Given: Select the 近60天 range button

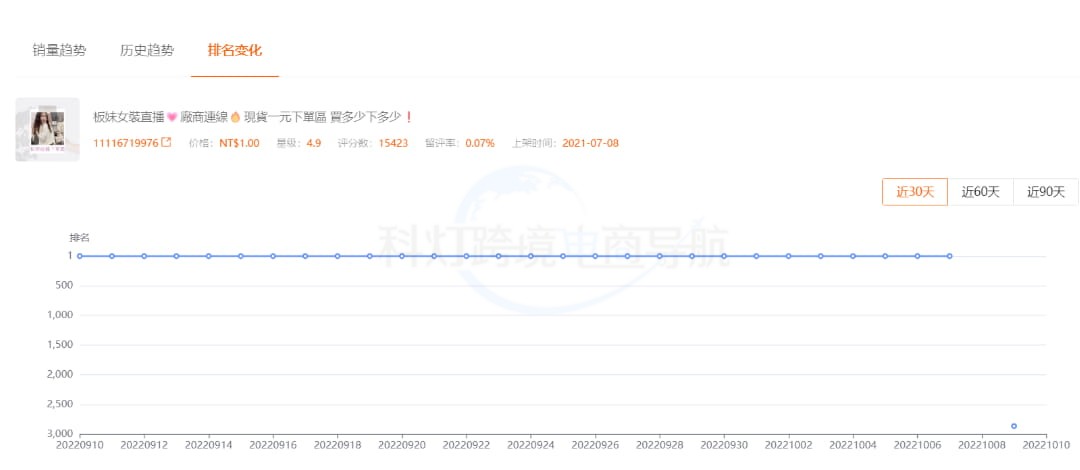Looking at the screenshot, I should (x=980, y=192).
